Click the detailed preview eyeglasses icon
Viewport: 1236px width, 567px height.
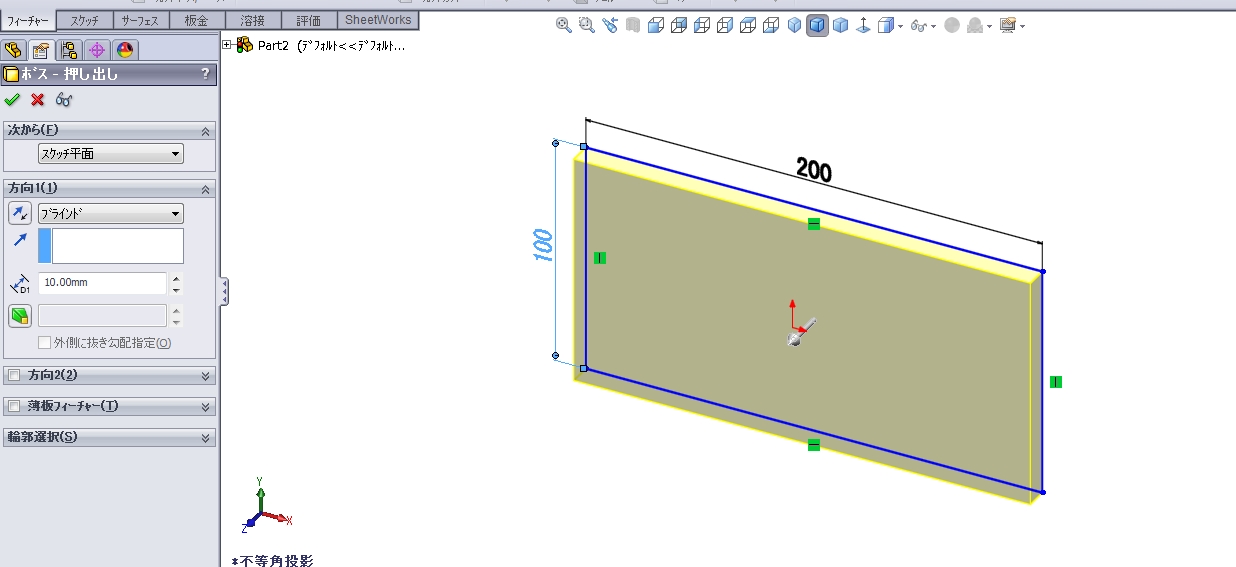[64, 99]
